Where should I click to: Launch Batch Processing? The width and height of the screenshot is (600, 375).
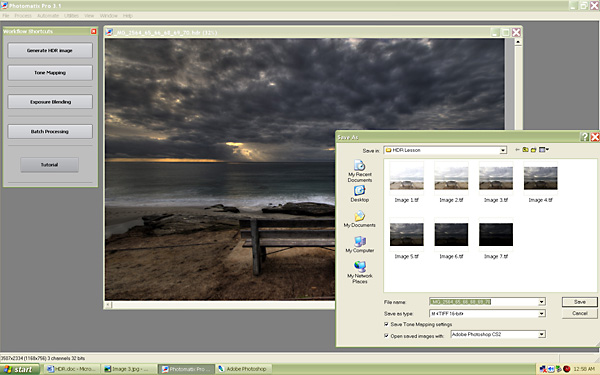pos(50,132)
